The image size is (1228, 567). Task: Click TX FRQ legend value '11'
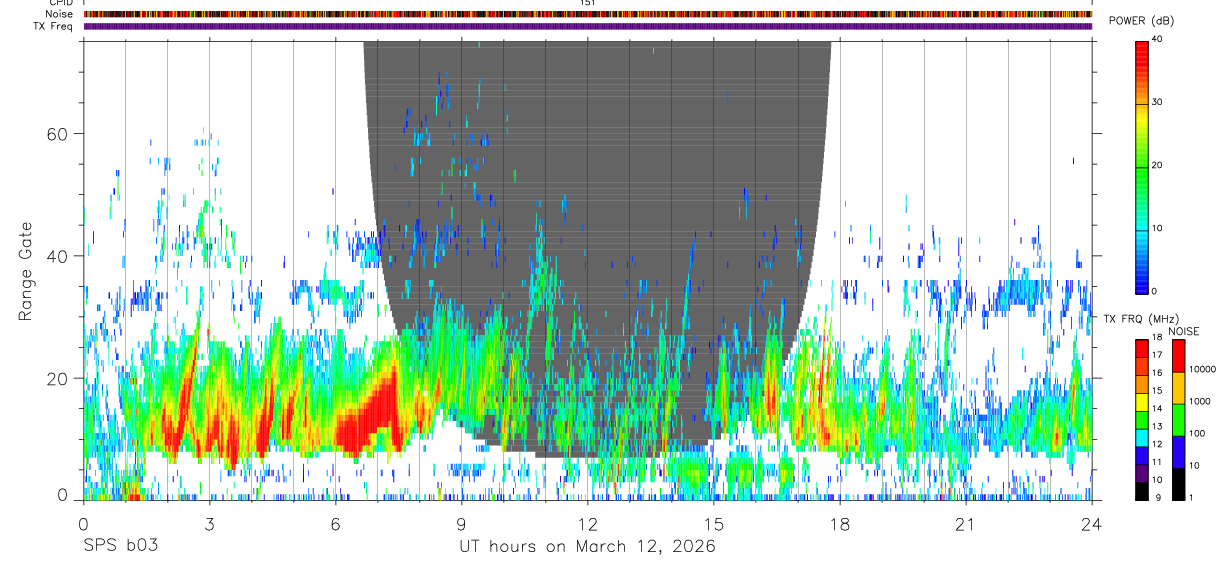click(x=1159, y=462)
